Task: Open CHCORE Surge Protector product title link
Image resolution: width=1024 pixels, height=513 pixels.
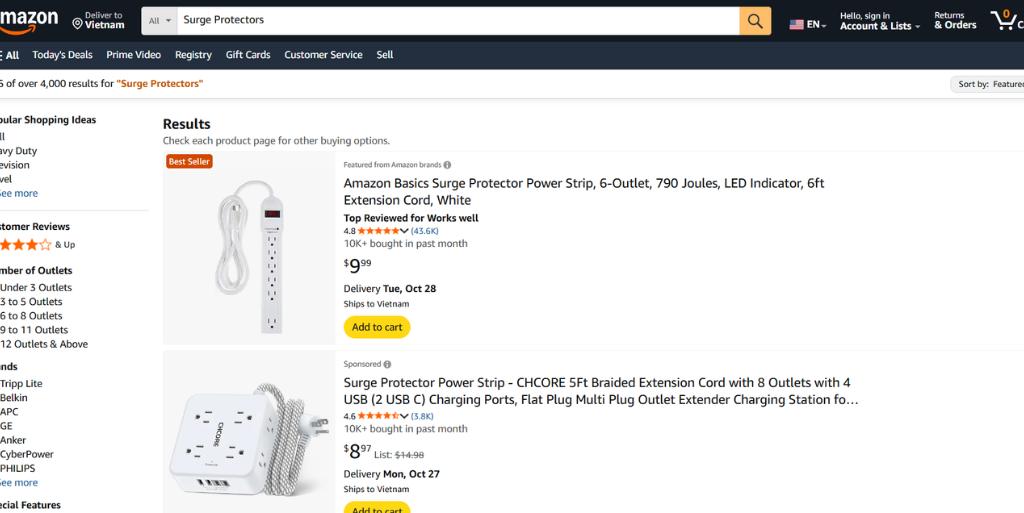Action: tap(597, 391)
